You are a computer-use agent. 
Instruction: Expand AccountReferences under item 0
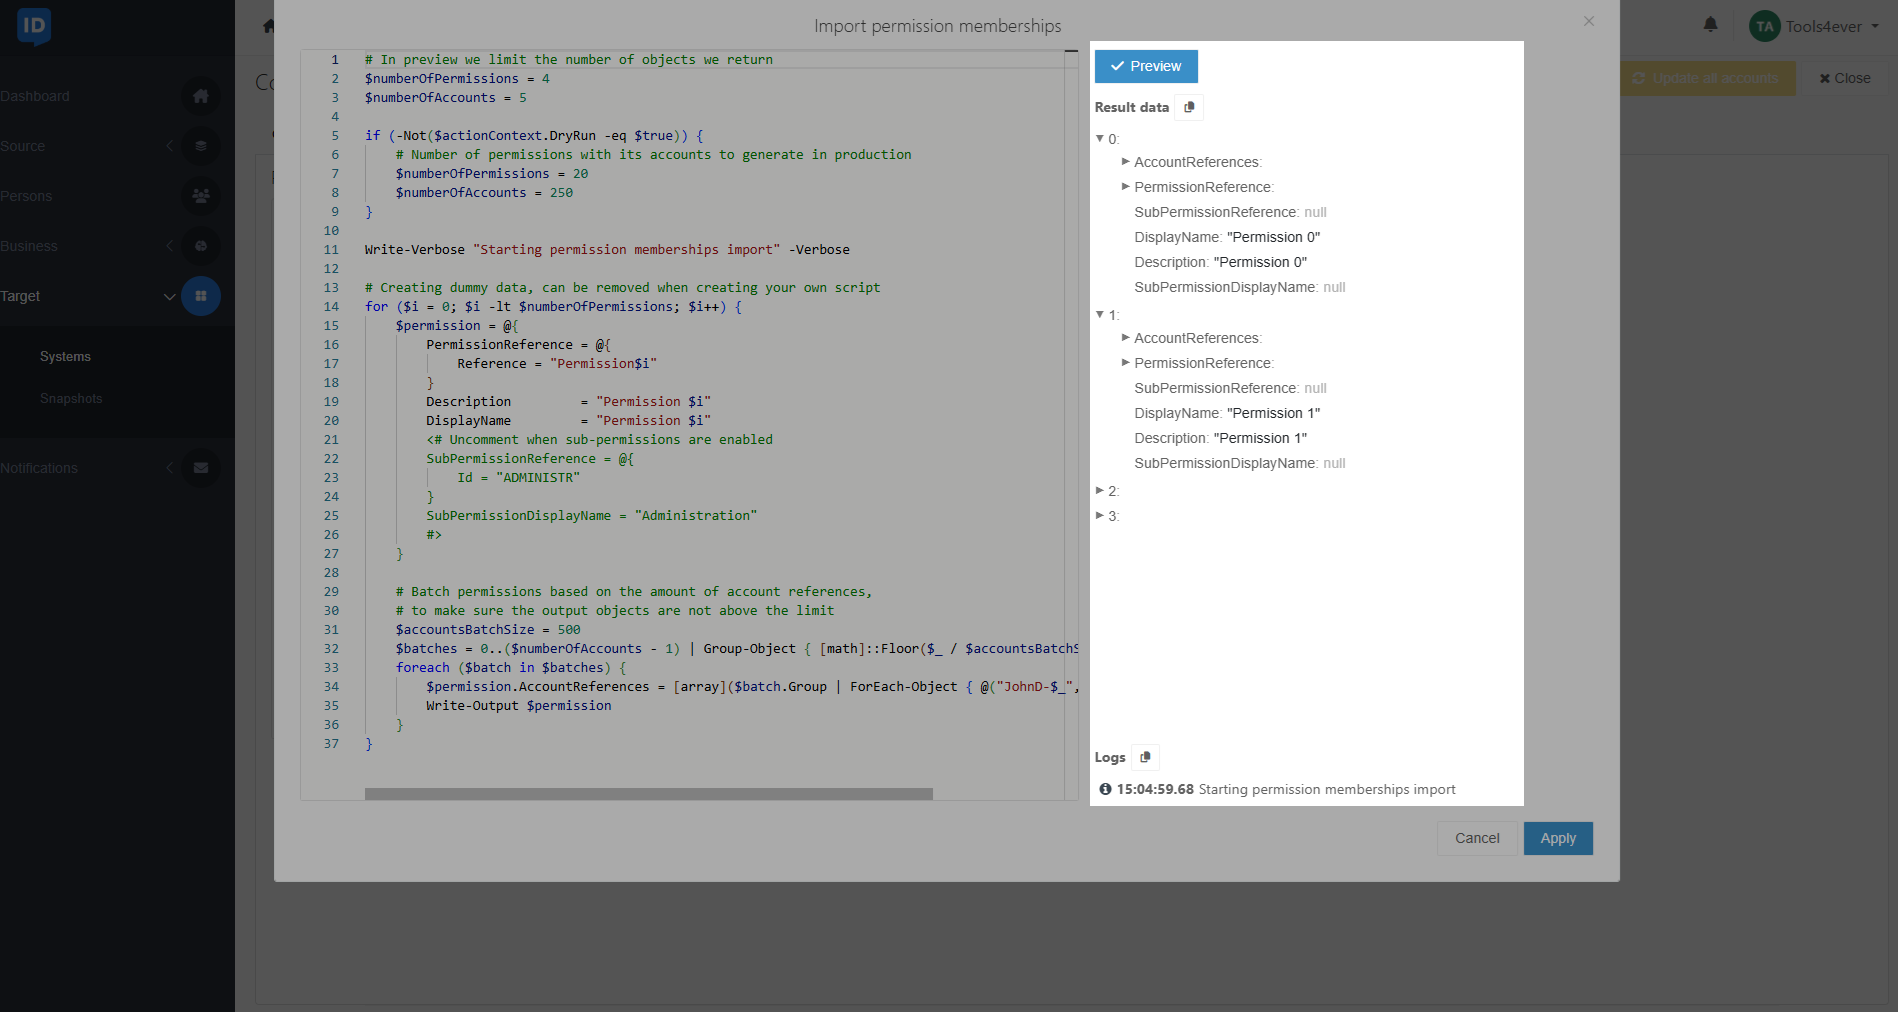[1126, 161]
